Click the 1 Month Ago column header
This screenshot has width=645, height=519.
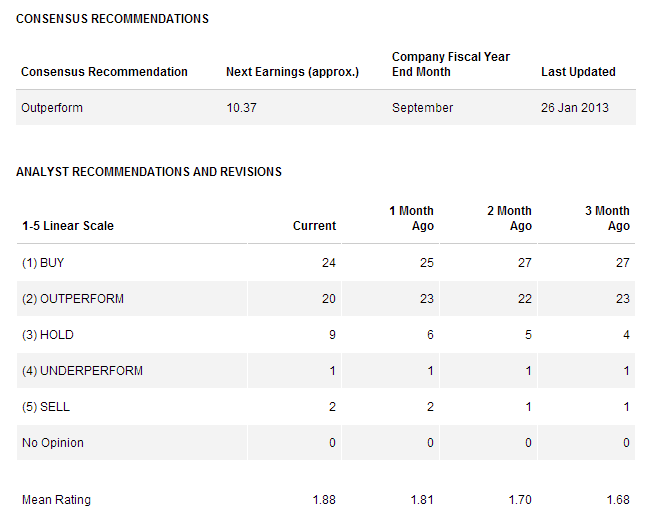pos(411,218)
